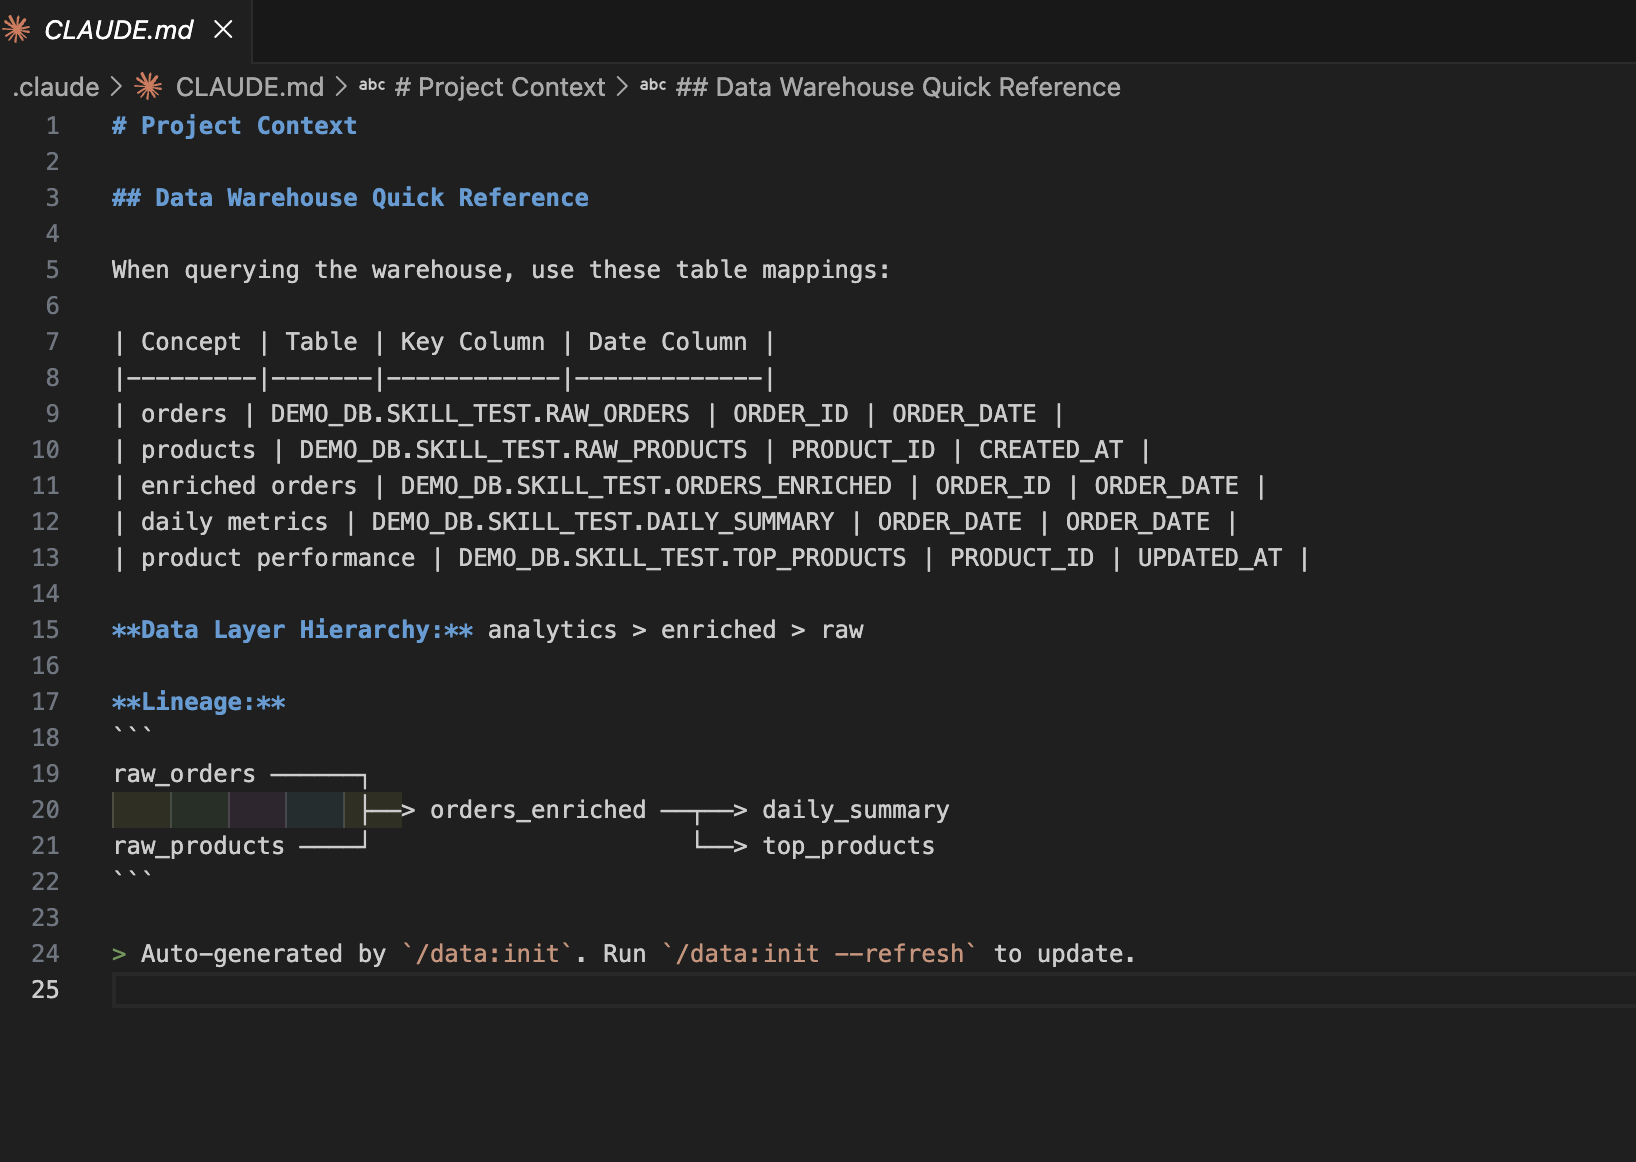Click the breadcrumb chevron after .claude
The width and height of the screenshot is (1636, 1162).
pyautogui.click(x=116, y=87)
